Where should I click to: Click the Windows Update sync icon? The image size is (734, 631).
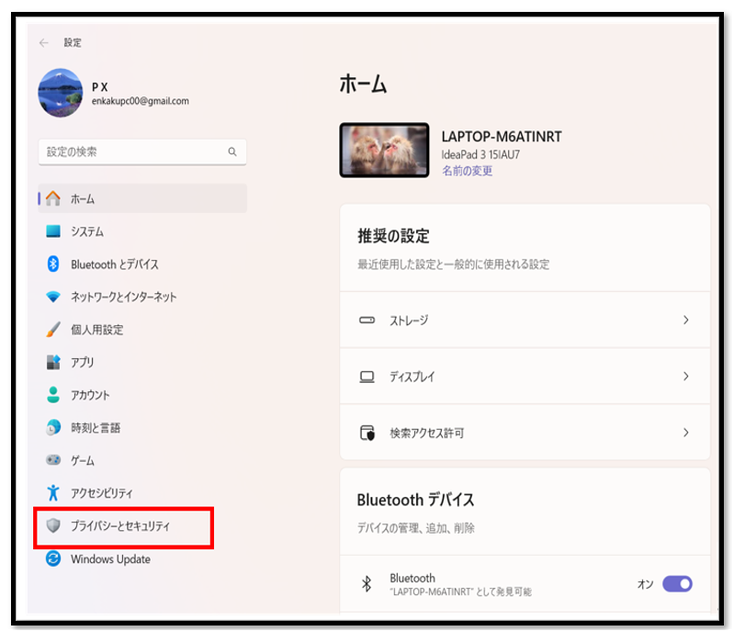point(53,558)
